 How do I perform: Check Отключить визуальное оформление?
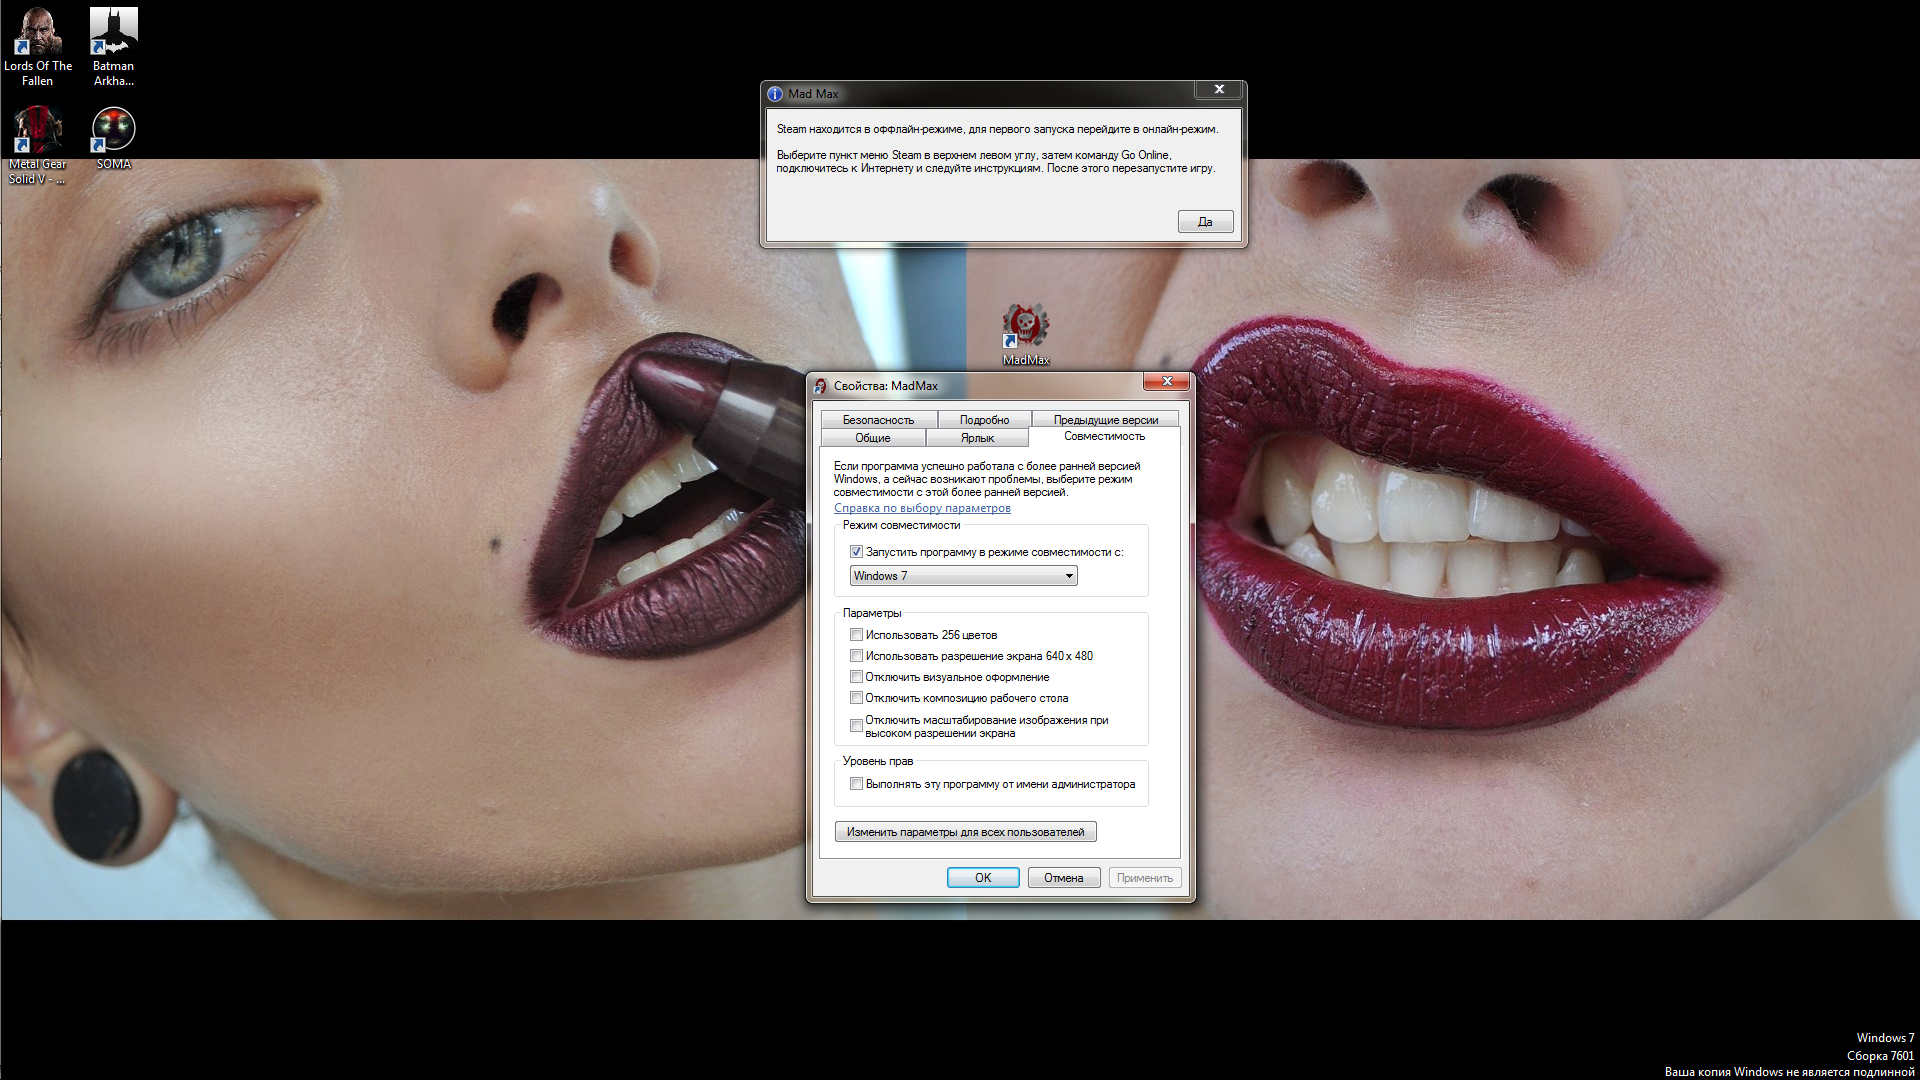[x=856, y=677]
